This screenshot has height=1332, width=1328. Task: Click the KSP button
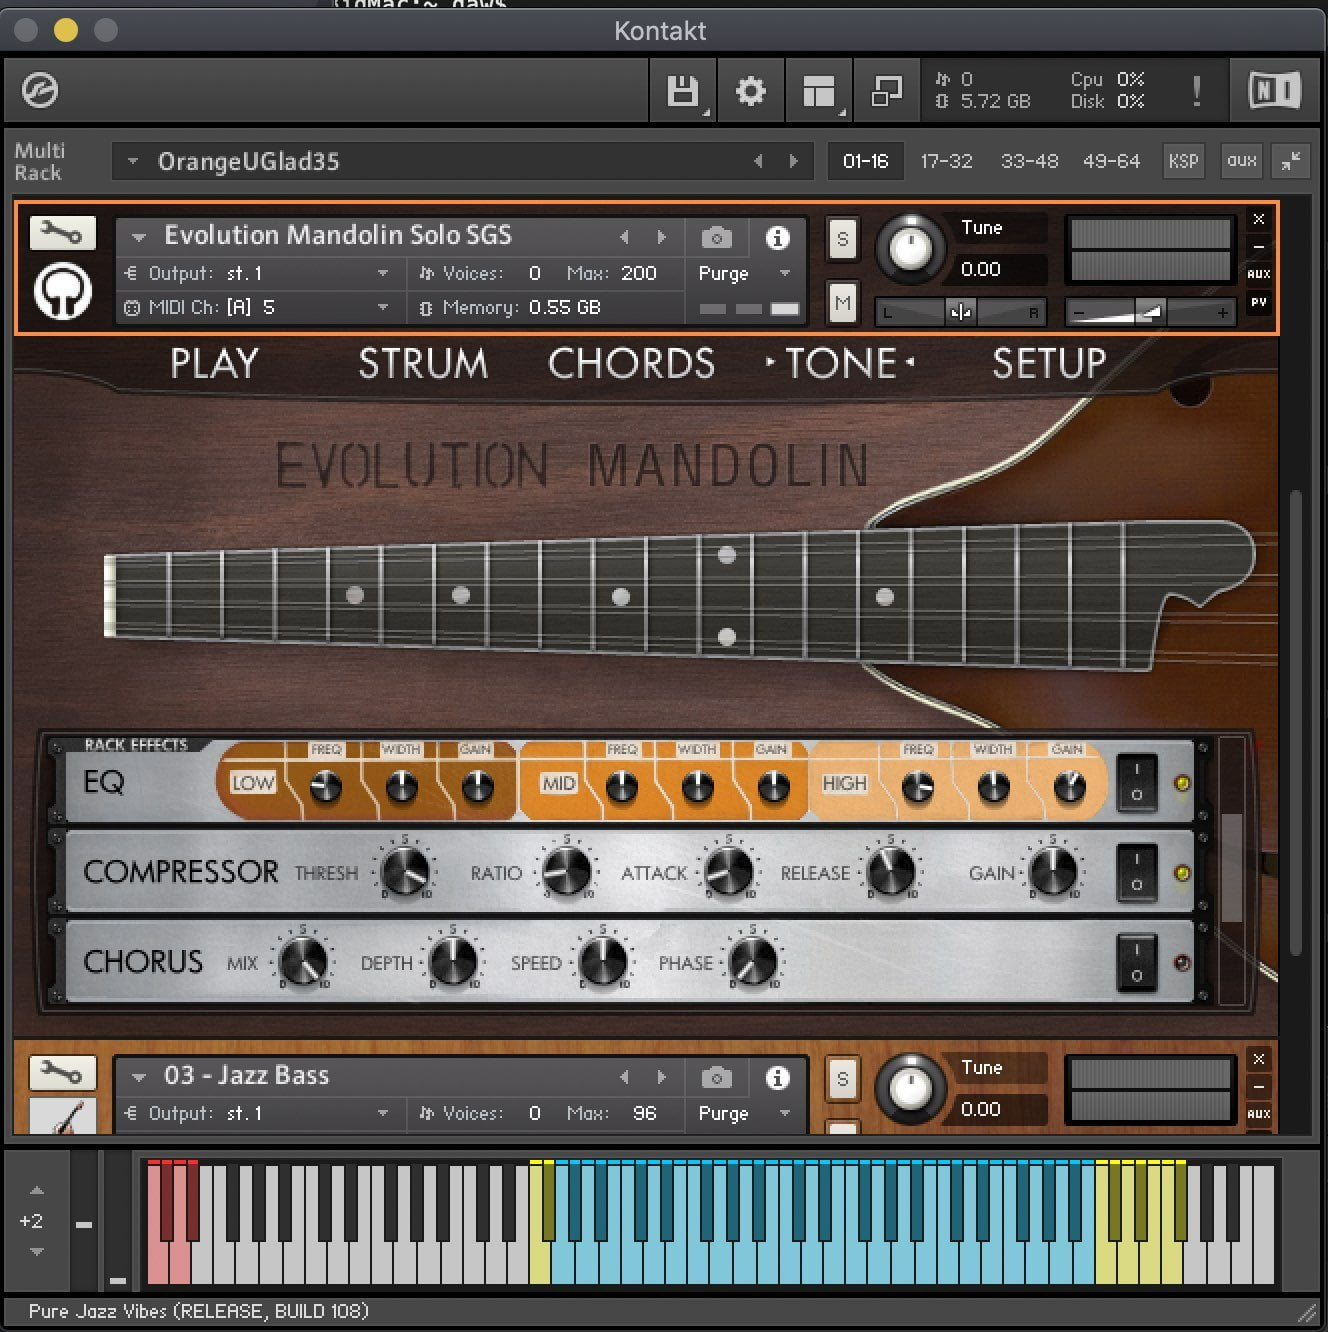coord(1183,161)
